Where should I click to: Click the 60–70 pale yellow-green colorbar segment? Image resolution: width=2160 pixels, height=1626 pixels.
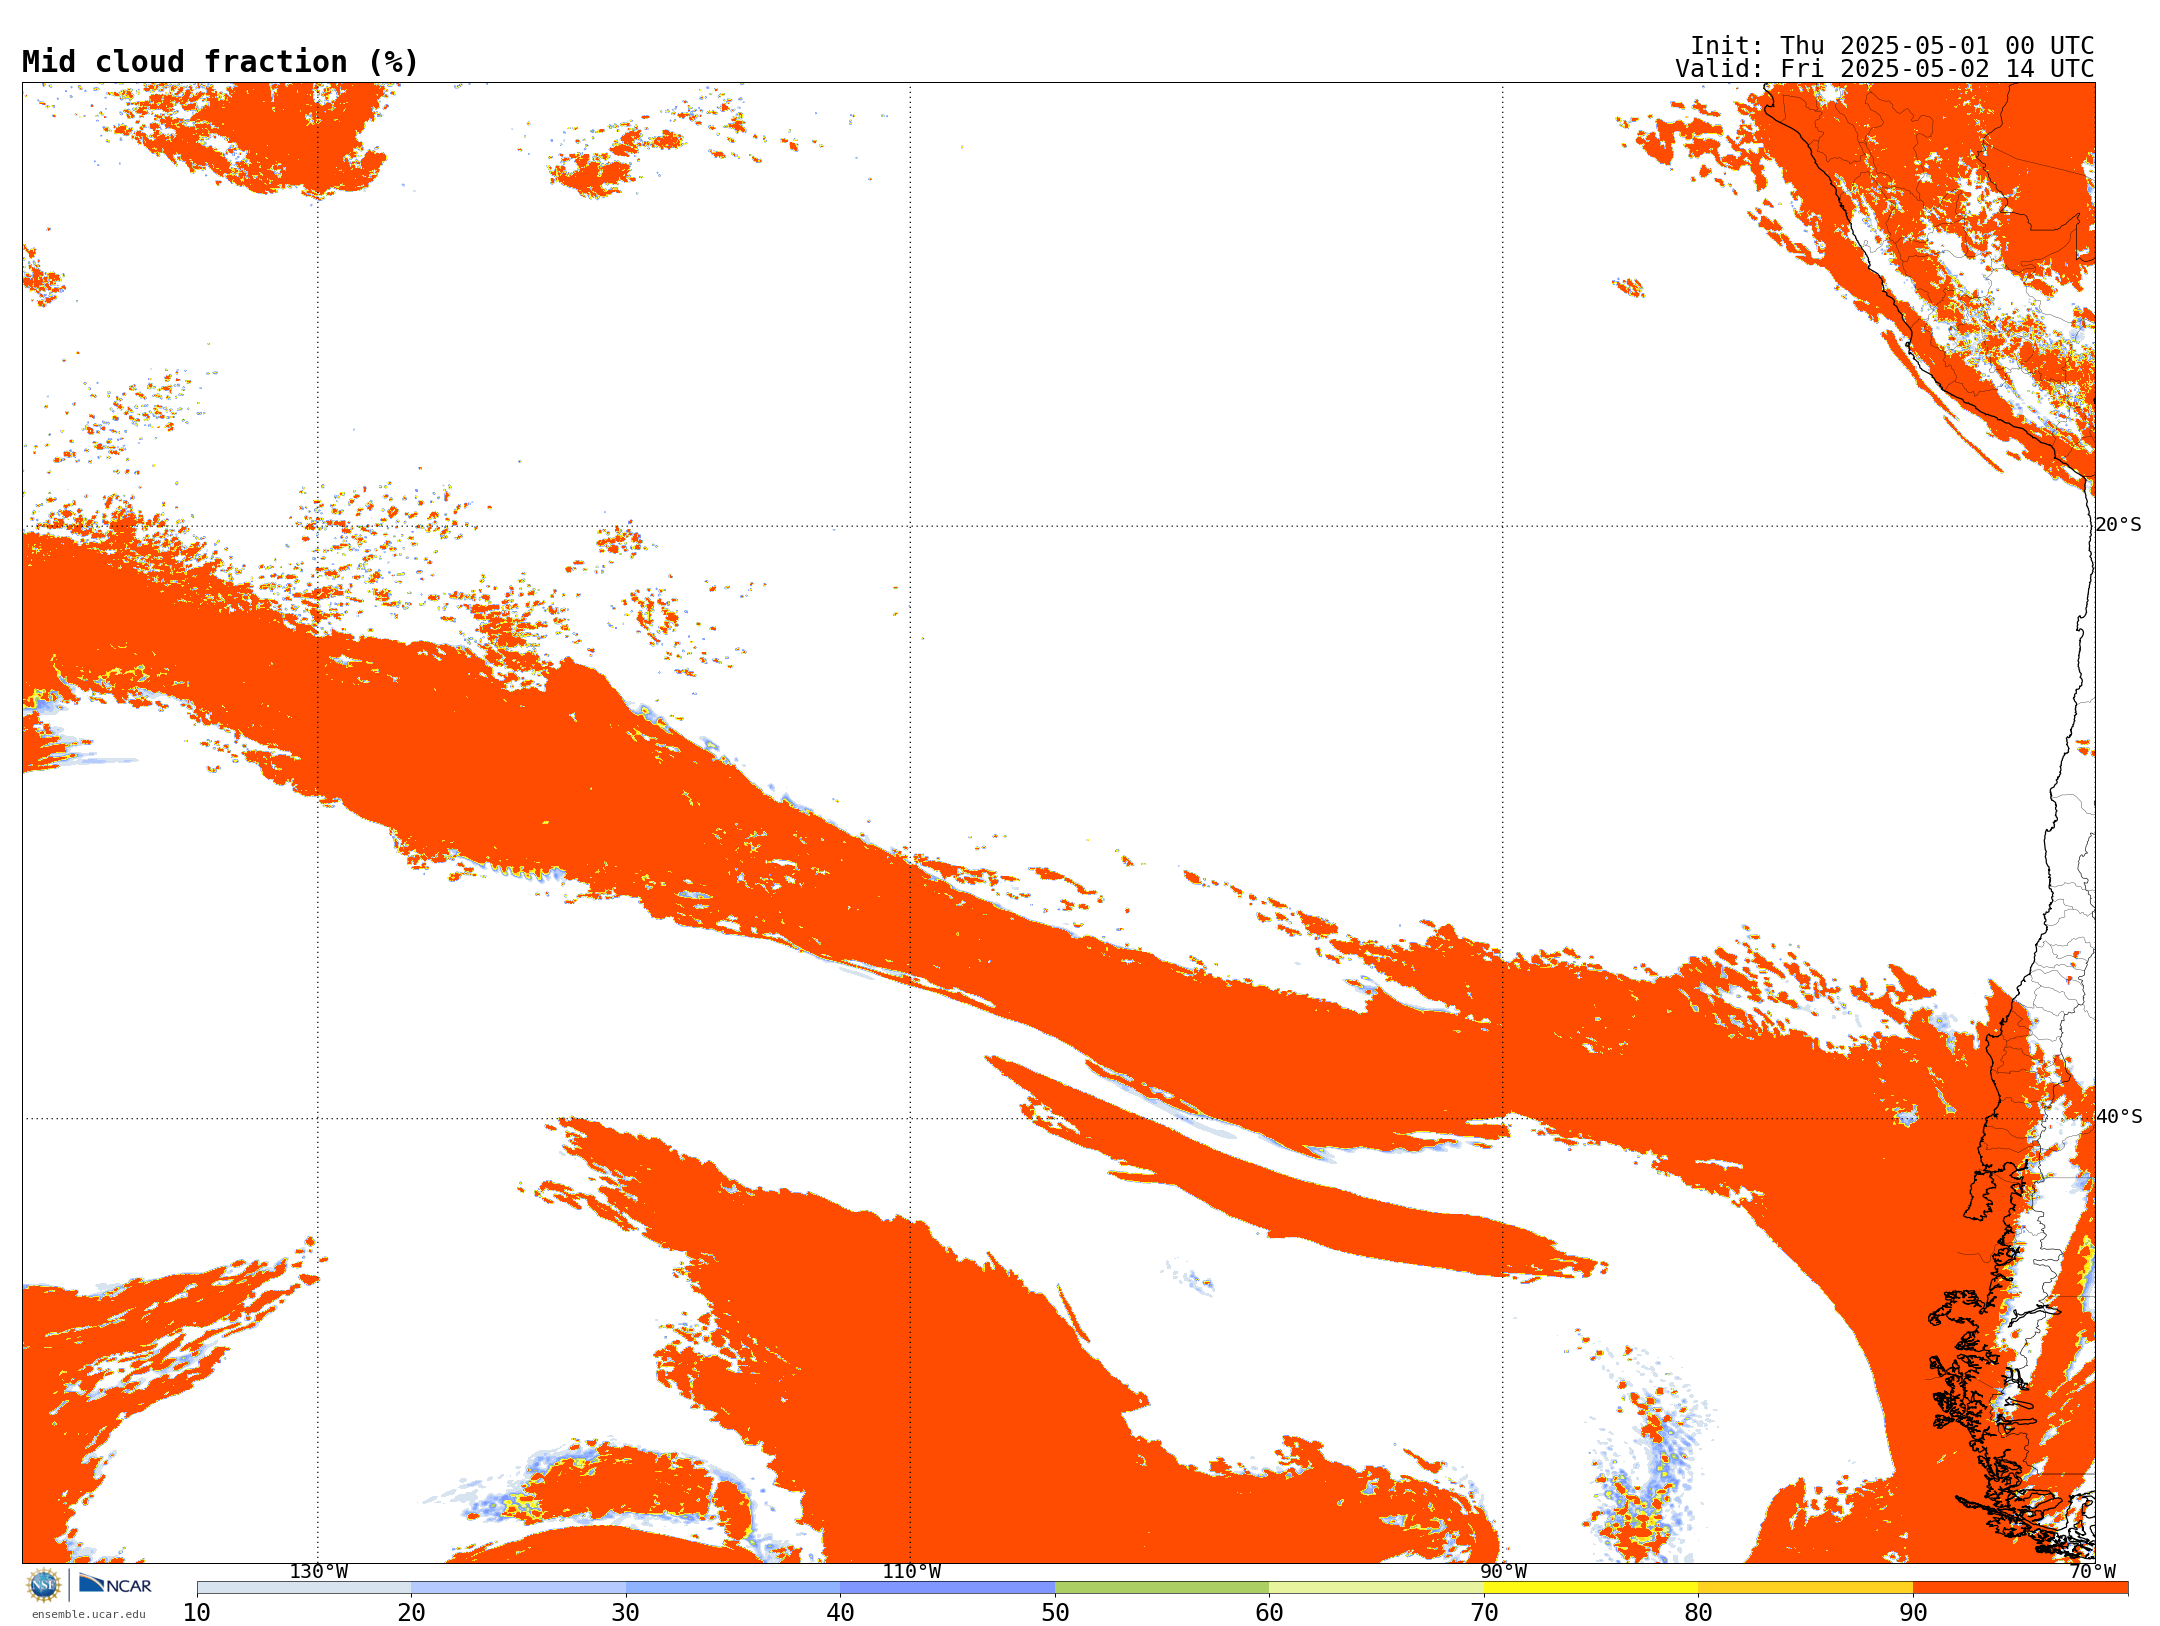coord(1376,1588)
